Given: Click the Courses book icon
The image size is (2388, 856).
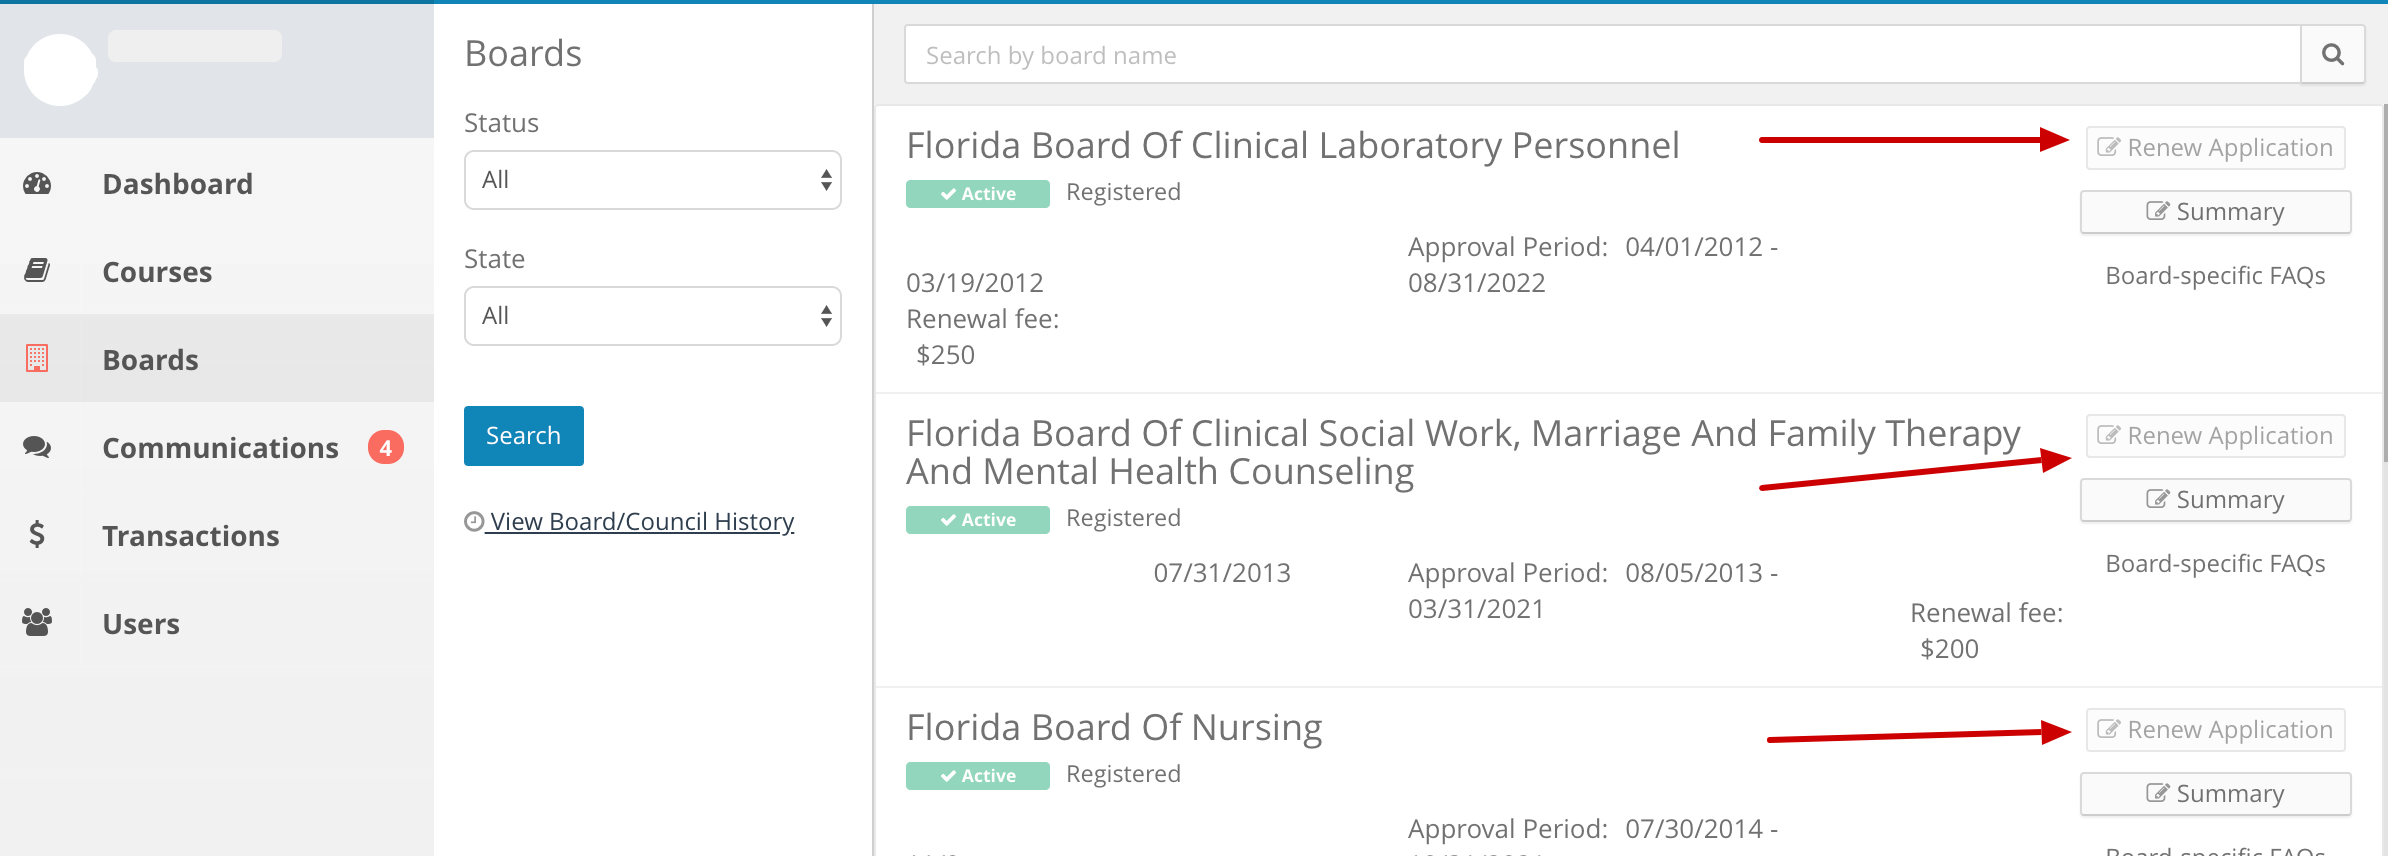Looking at the screenshot, I should (x=37, y=270).
